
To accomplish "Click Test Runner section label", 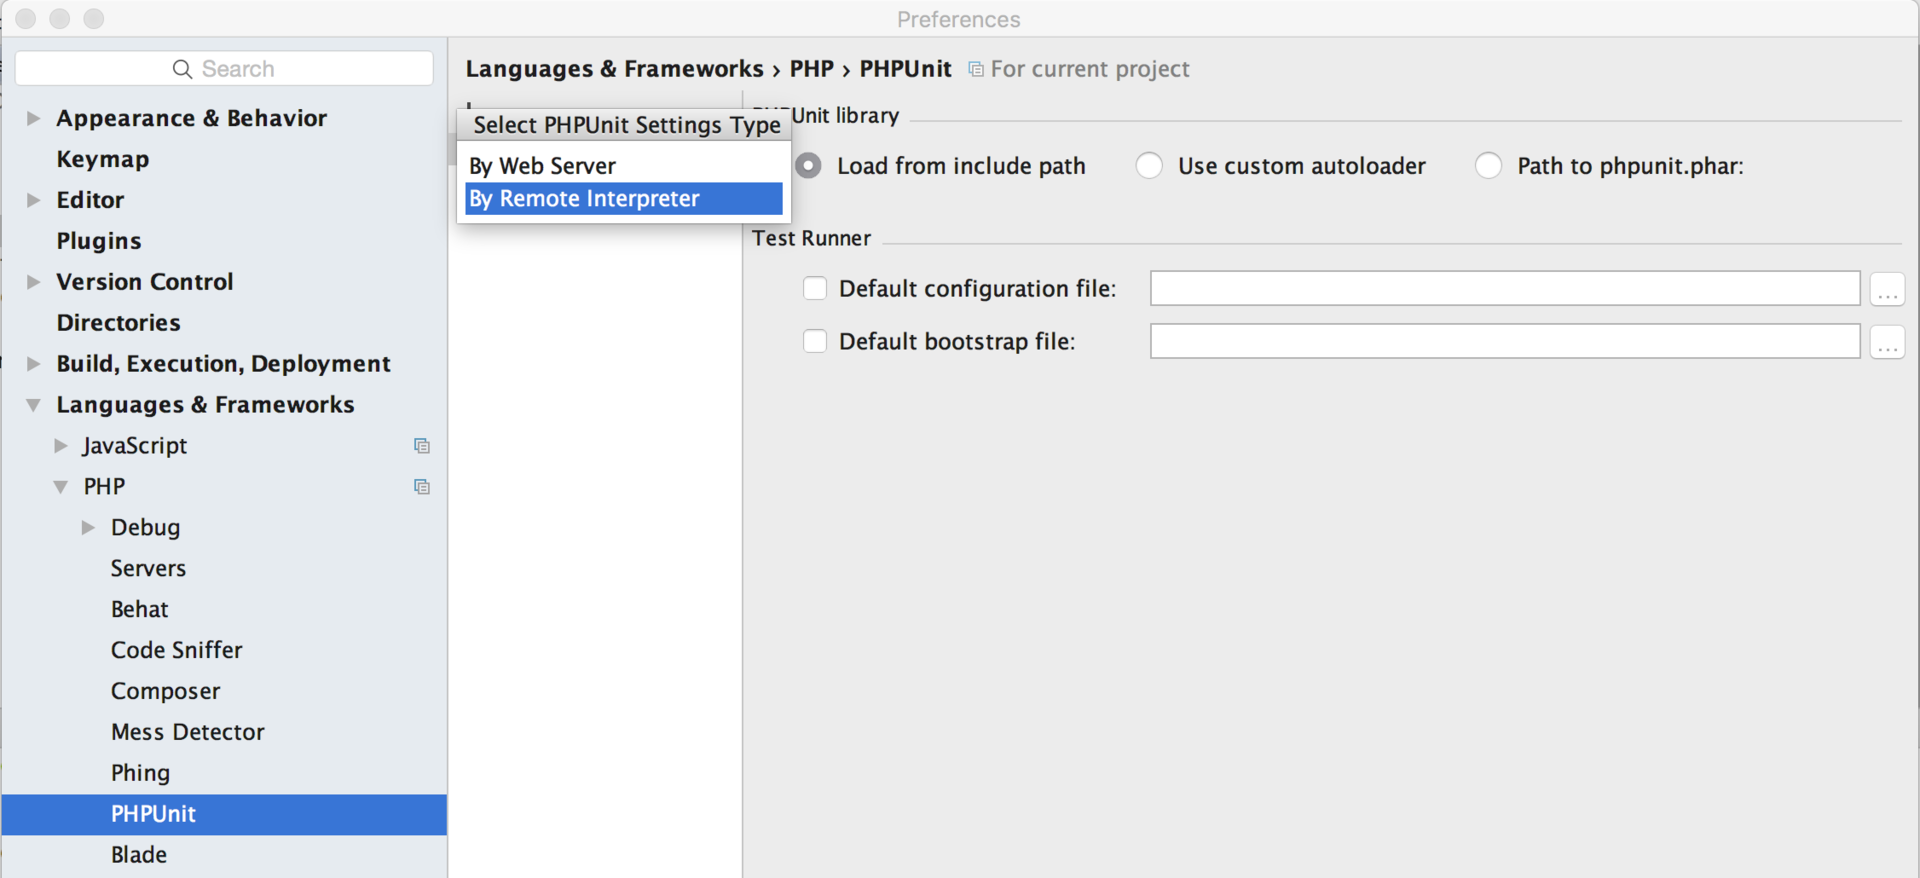I will (x=811, y=238).
